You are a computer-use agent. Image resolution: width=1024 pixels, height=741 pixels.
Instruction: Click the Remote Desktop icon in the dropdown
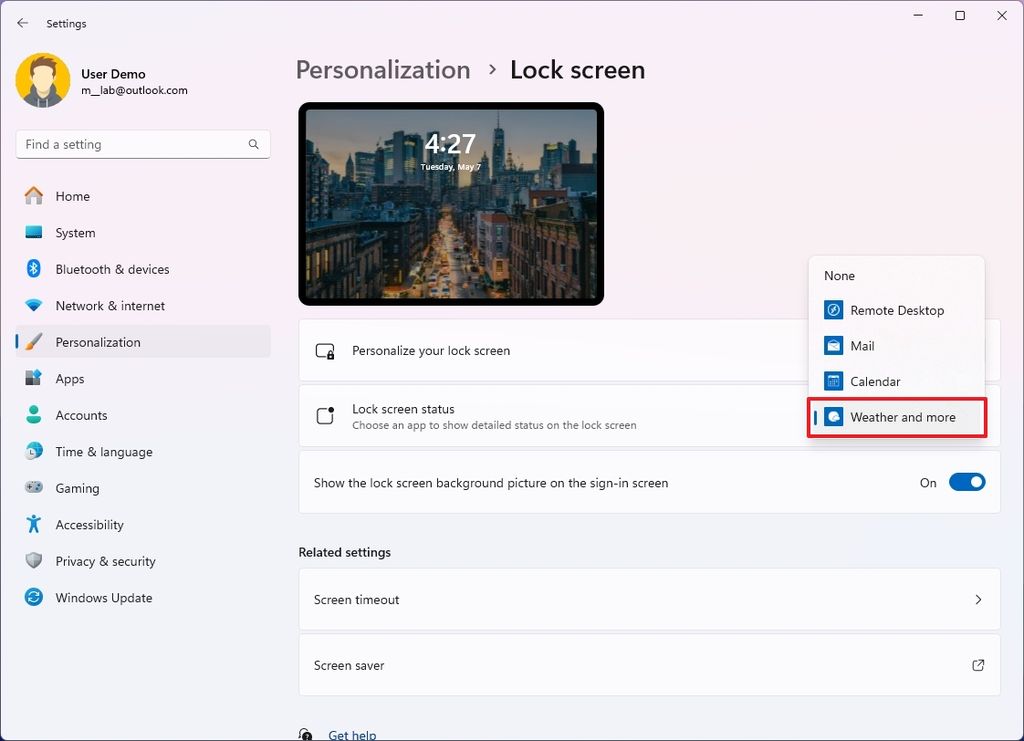(x=832, y=310)
